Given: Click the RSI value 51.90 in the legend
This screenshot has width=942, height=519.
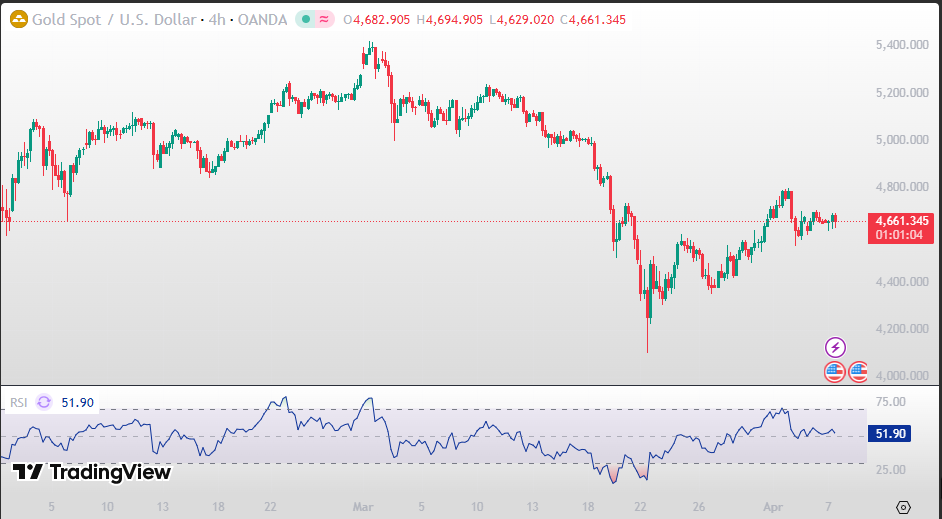Looking at the screenshot, I should tap(77, 402).
